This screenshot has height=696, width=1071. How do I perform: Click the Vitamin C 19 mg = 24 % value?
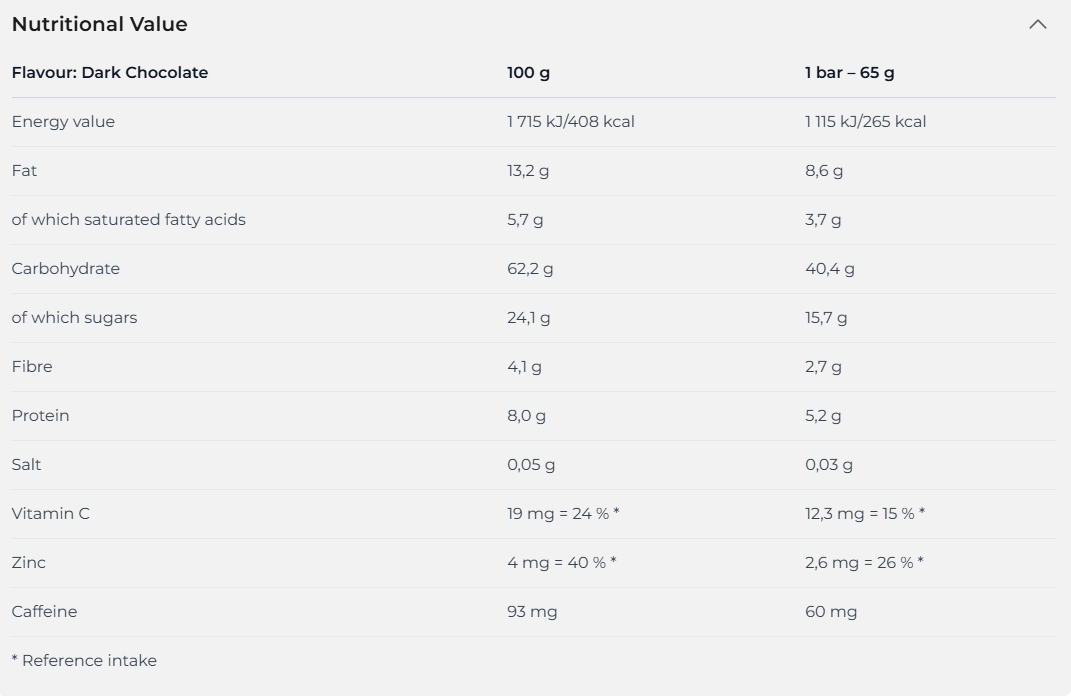(x=564, y=514)
